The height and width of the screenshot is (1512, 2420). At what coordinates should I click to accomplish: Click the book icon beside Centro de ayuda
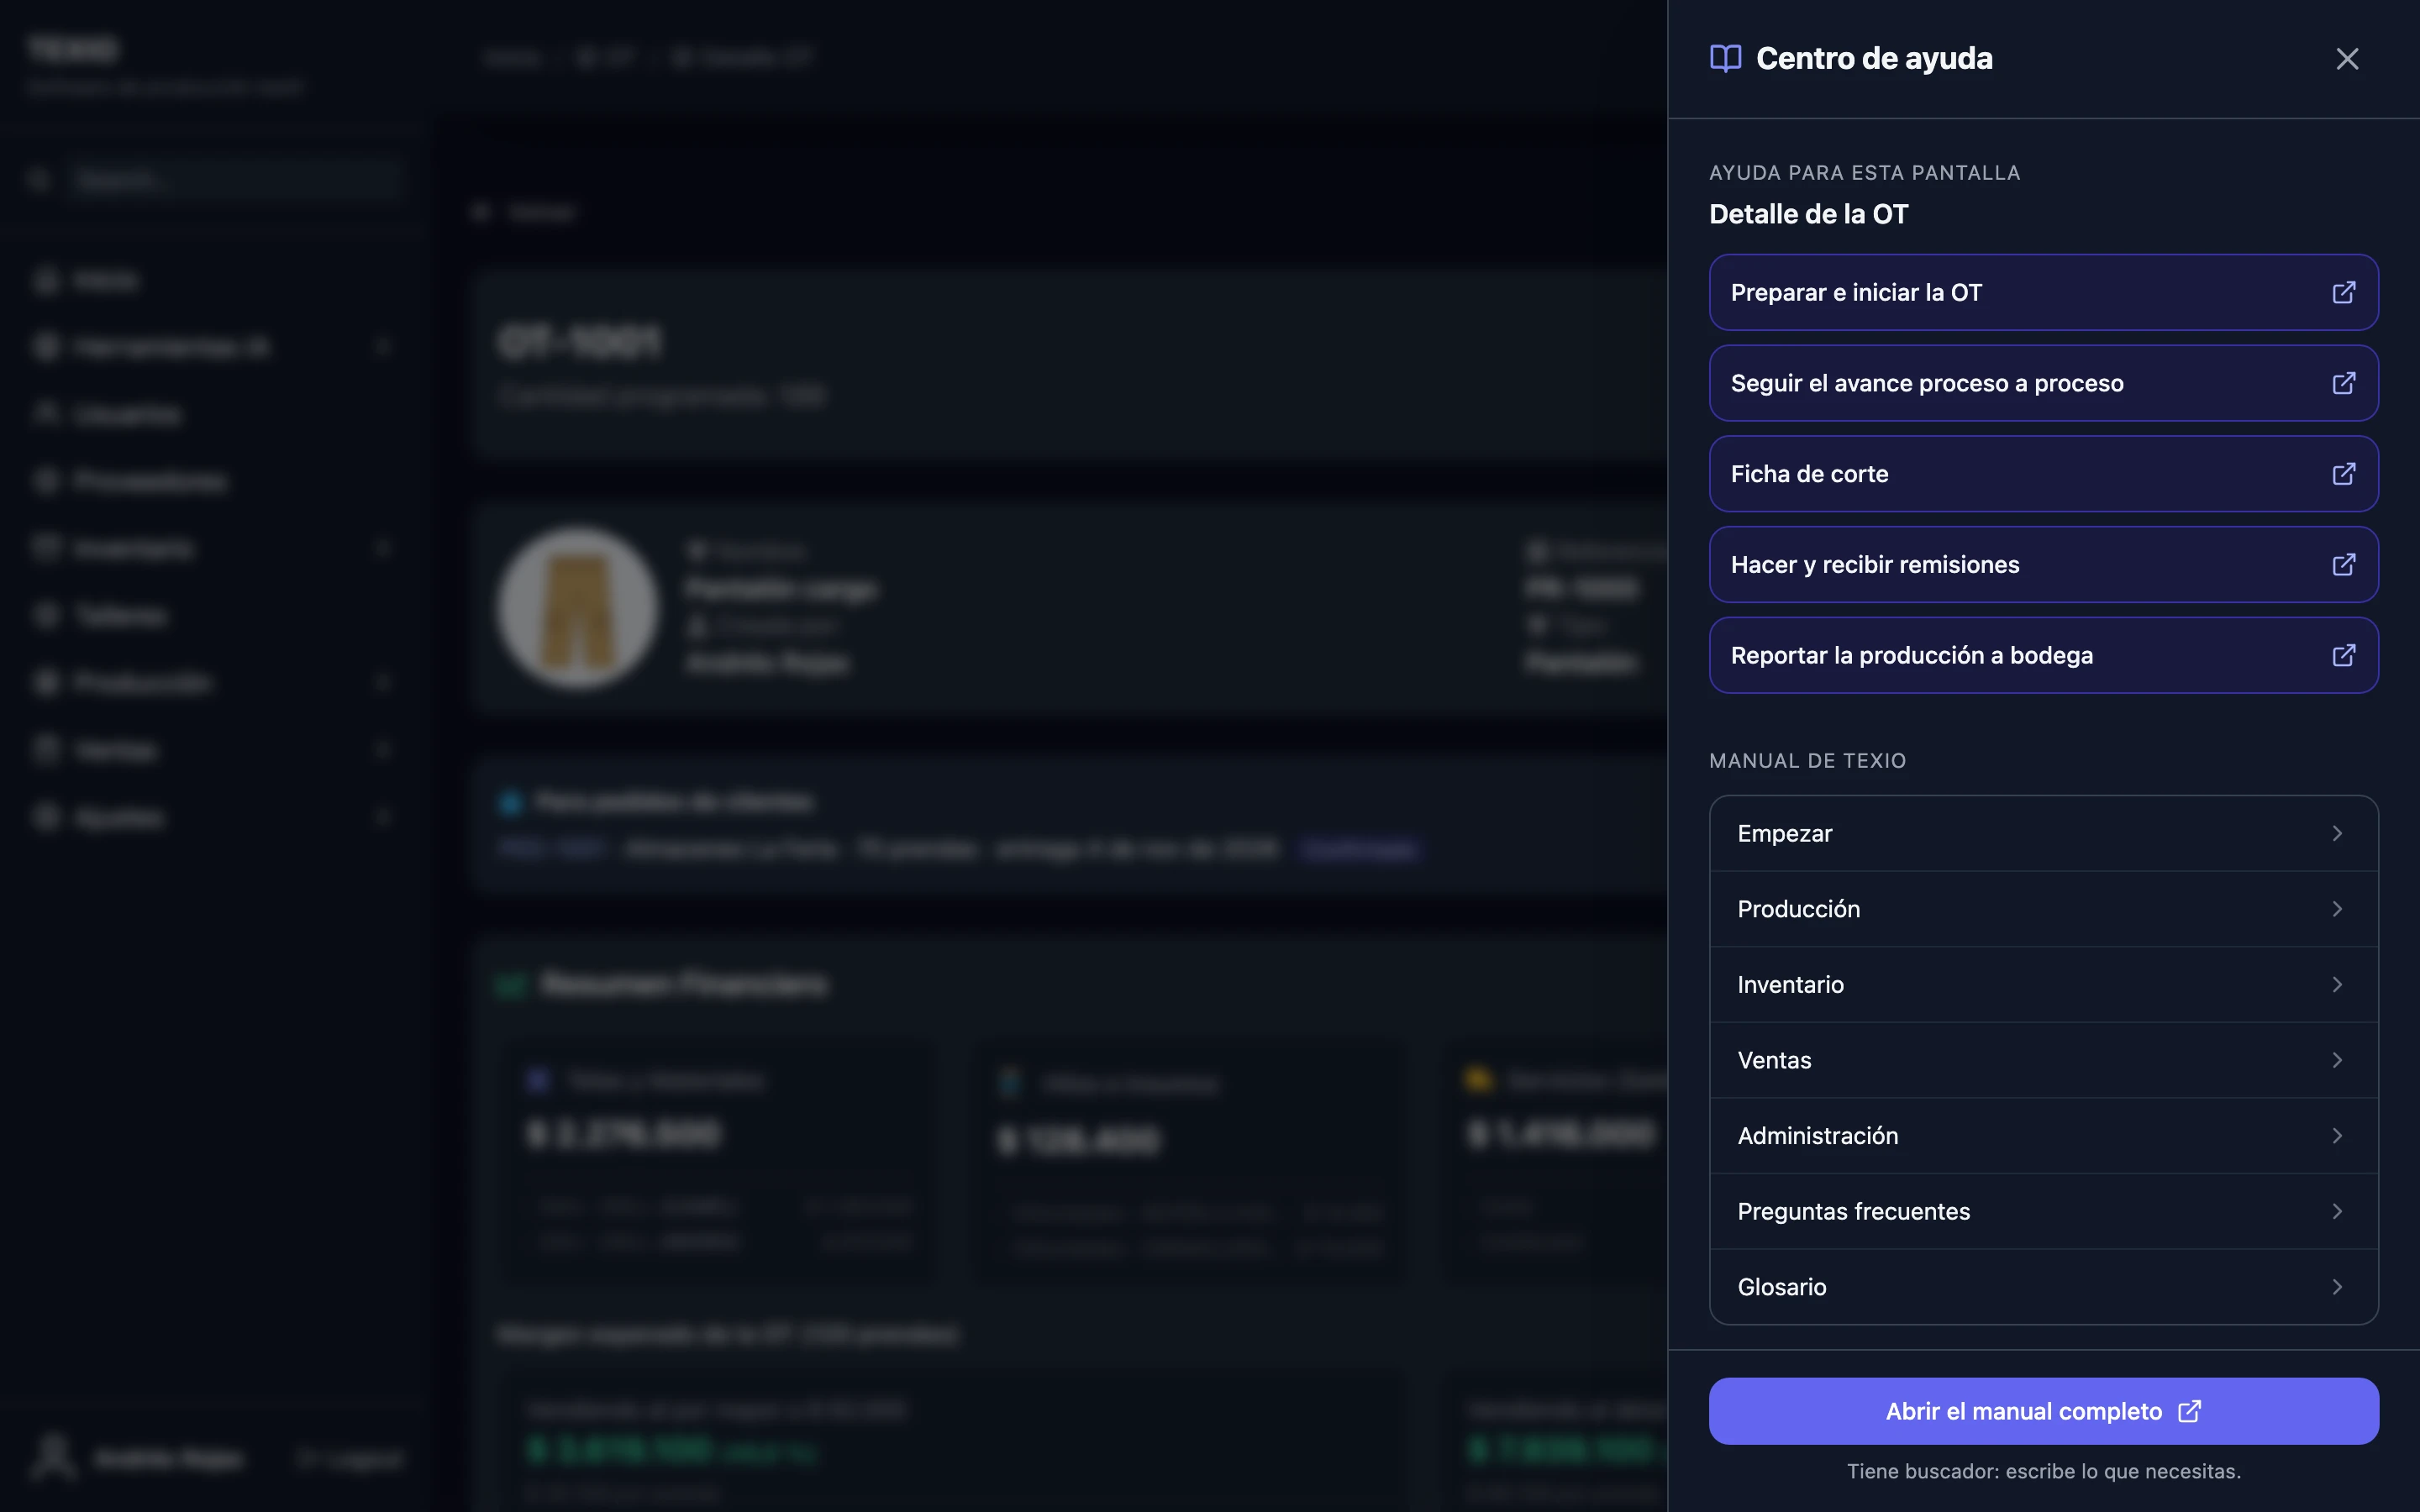[x=1725, y=59]
